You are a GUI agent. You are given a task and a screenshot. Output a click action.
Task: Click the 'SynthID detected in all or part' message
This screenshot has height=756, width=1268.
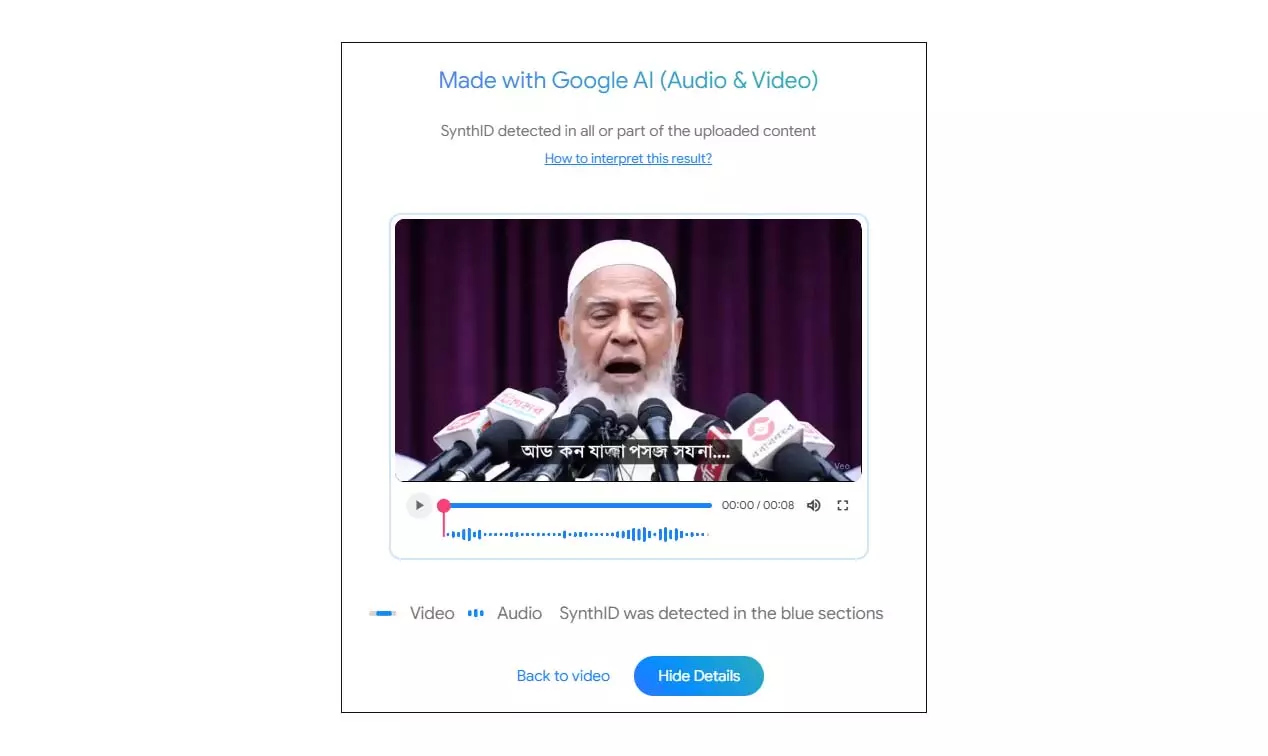pos(628,131)
